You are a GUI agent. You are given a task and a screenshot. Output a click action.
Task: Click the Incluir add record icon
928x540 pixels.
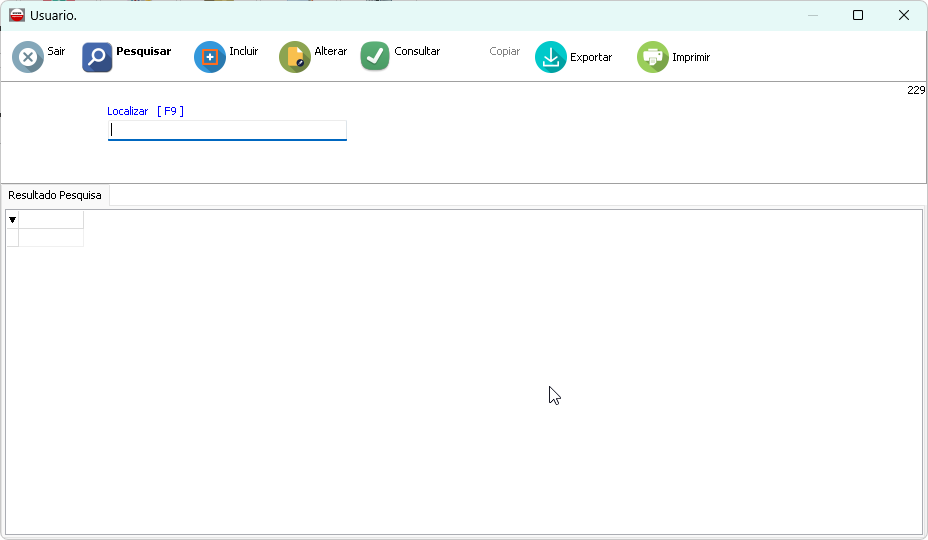pos(210,57)
